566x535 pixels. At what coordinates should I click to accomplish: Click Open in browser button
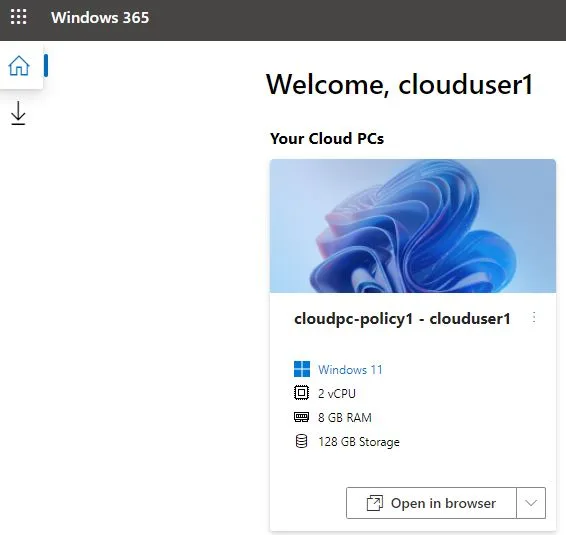pyautogui.click(x=431, y=503)
